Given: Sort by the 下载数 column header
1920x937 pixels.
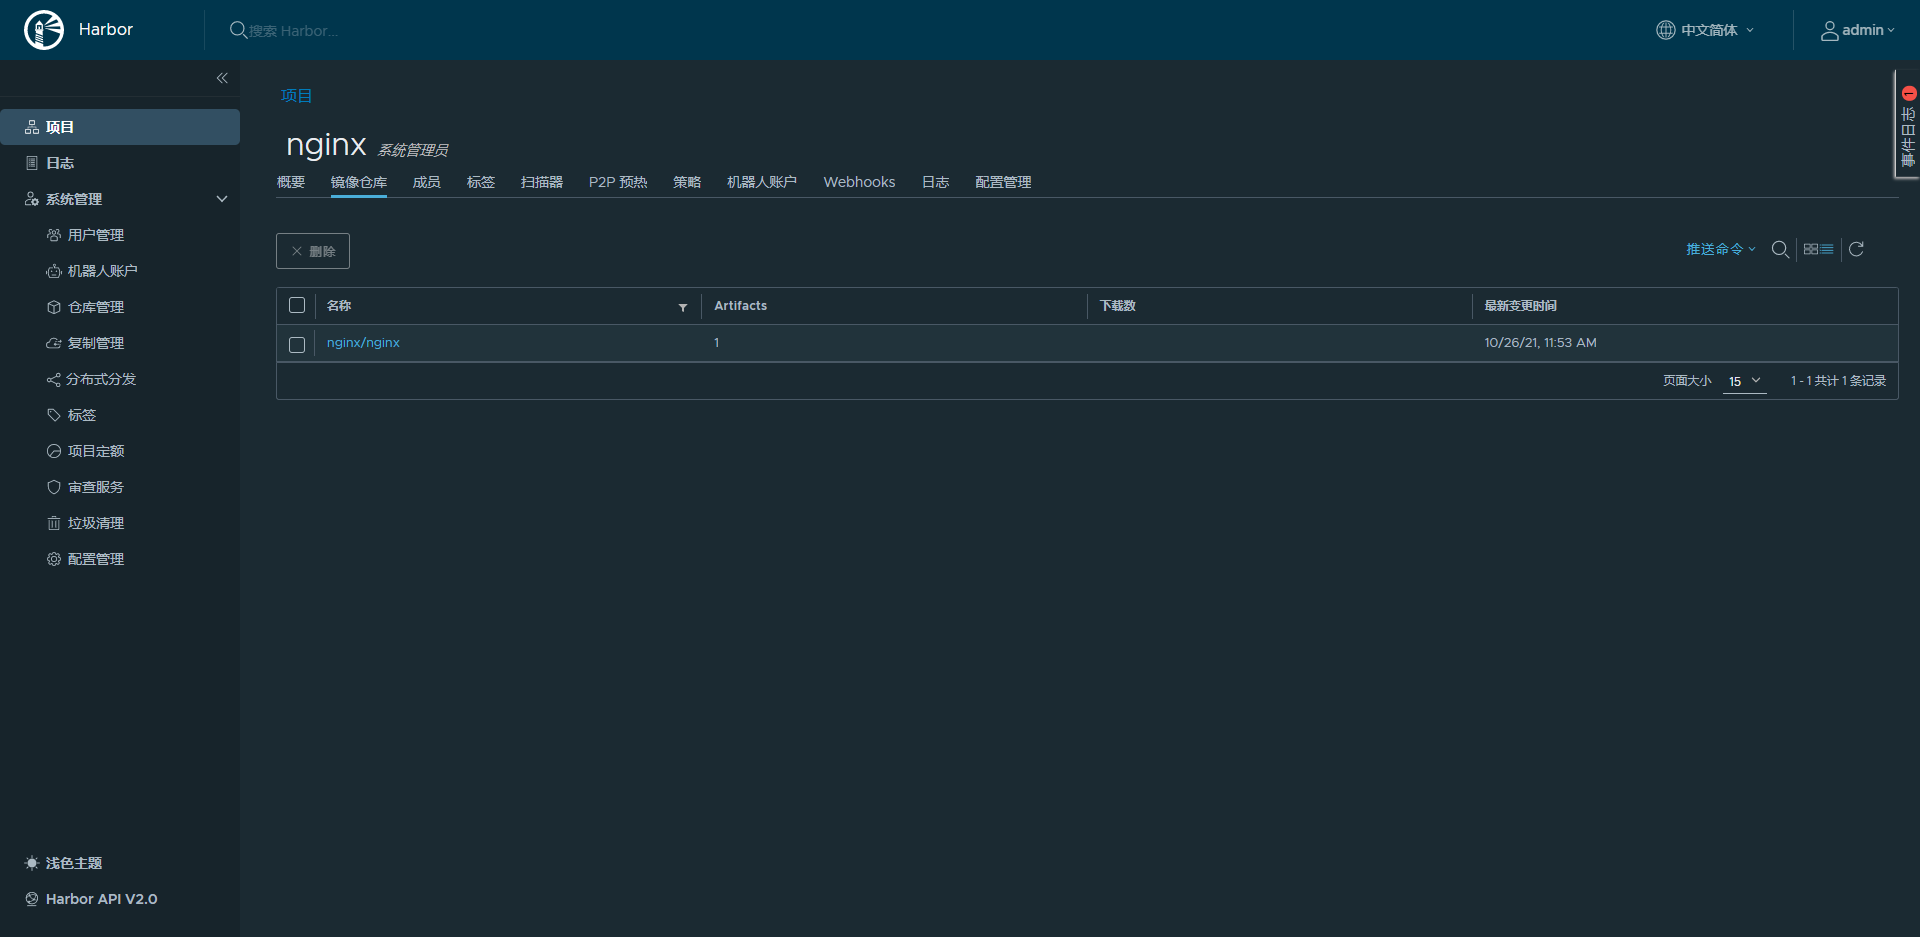Looking at the screenshot, I should pos(1118,306).
